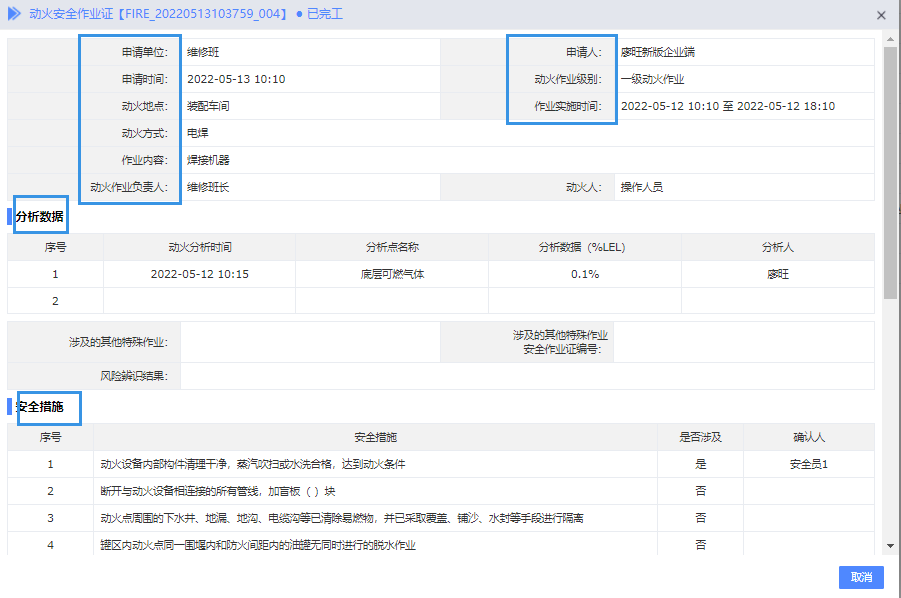
Task: Click the 0.1% analysis data cell
Action: 585,275
